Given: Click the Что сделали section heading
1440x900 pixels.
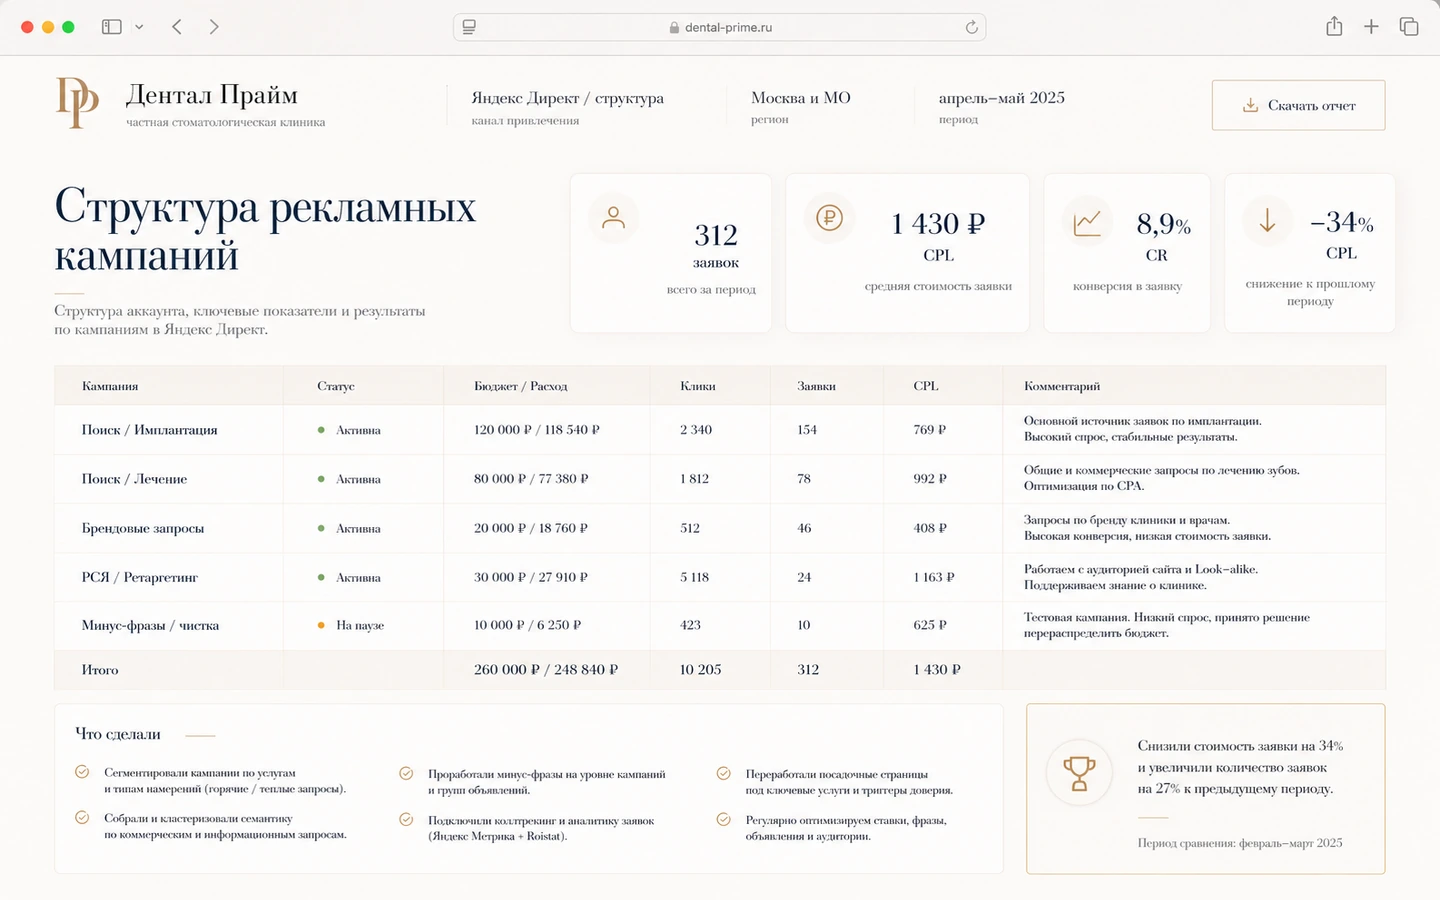Looking at the screenshot, I should [118, 734].
